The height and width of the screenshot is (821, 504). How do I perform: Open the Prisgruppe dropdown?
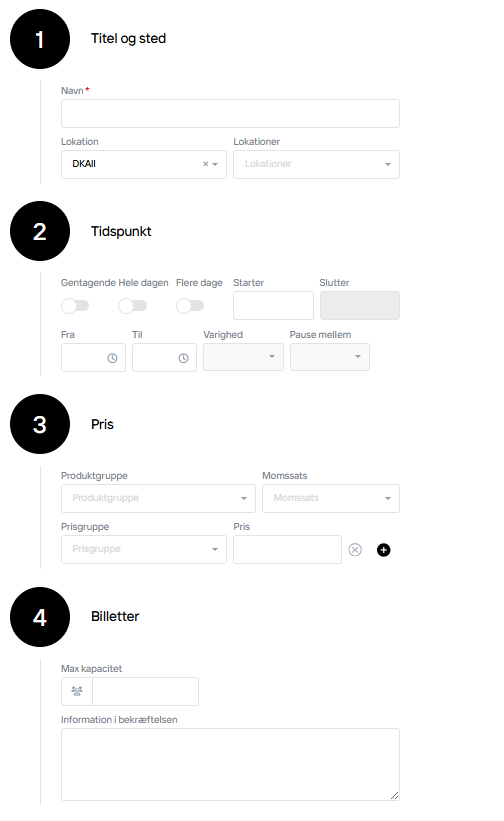pos(144,549)
